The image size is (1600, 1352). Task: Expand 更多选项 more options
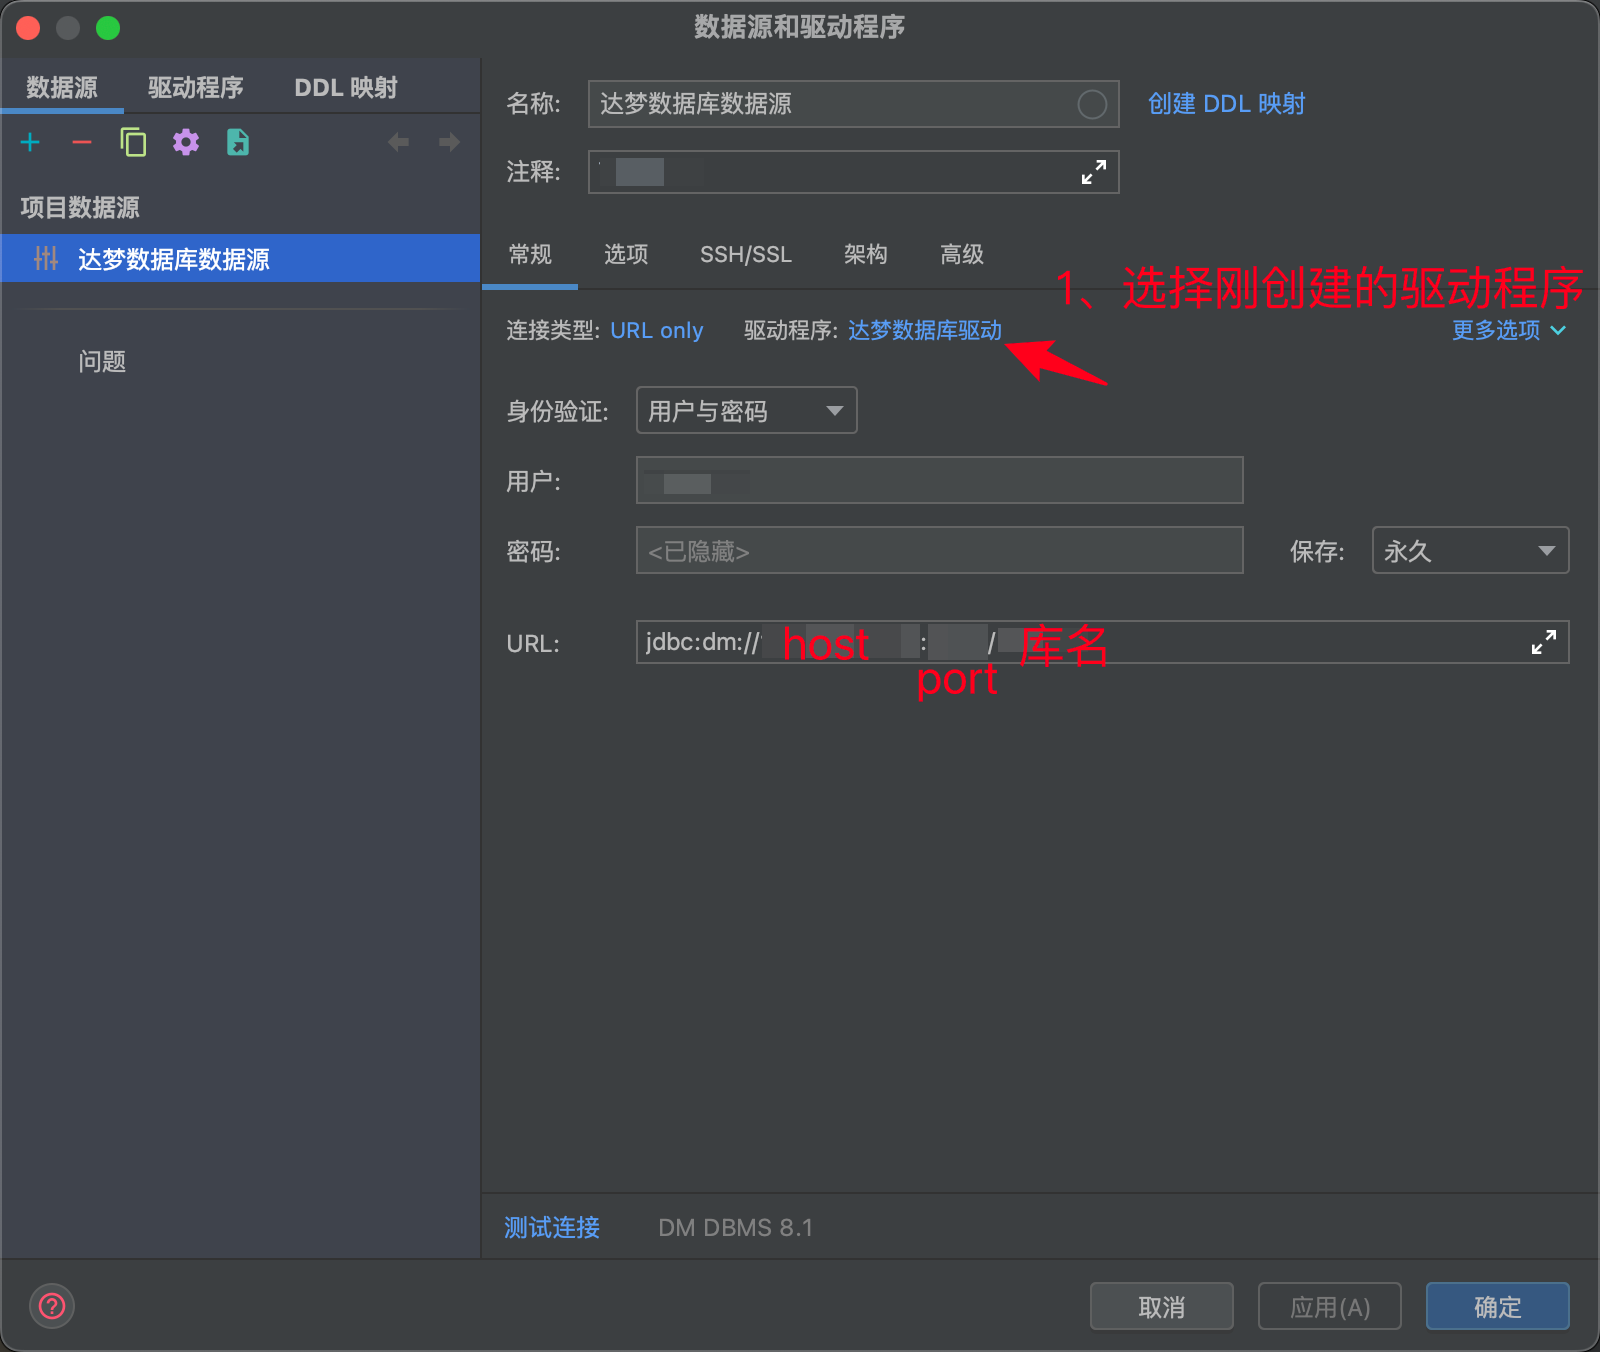pos(1508,330)
